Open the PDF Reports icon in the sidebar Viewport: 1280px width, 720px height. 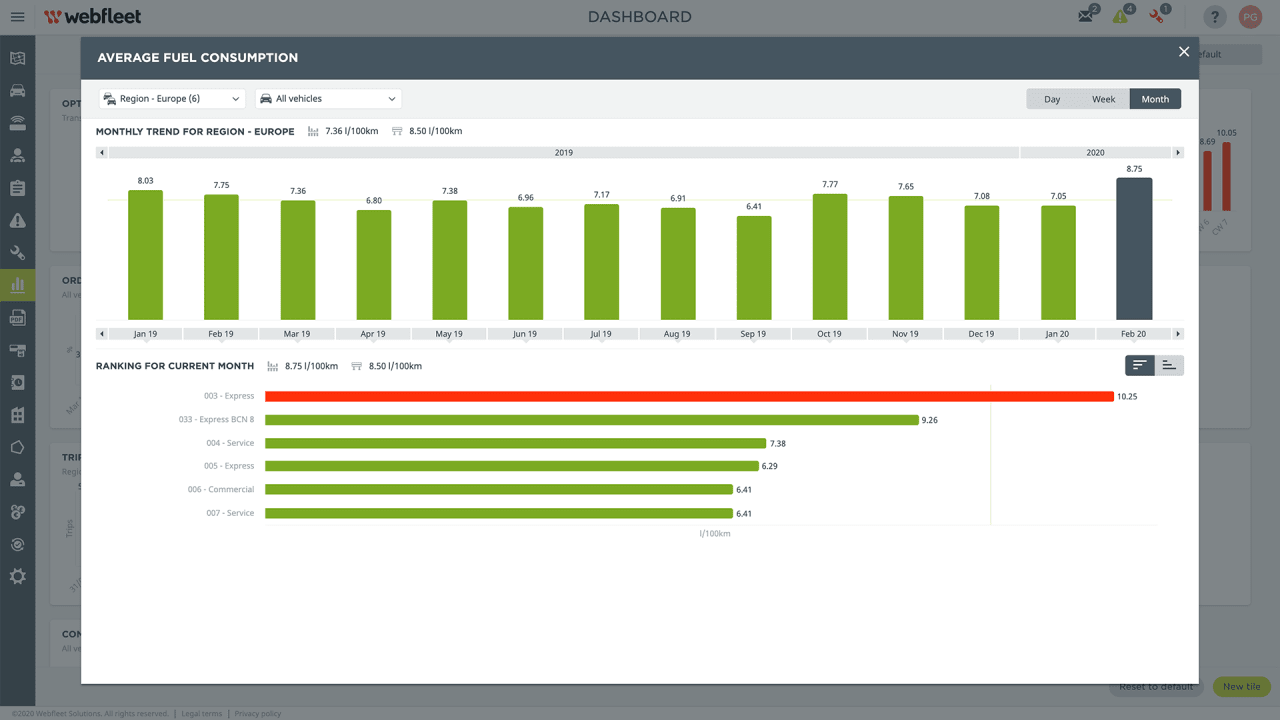[17, 318]
